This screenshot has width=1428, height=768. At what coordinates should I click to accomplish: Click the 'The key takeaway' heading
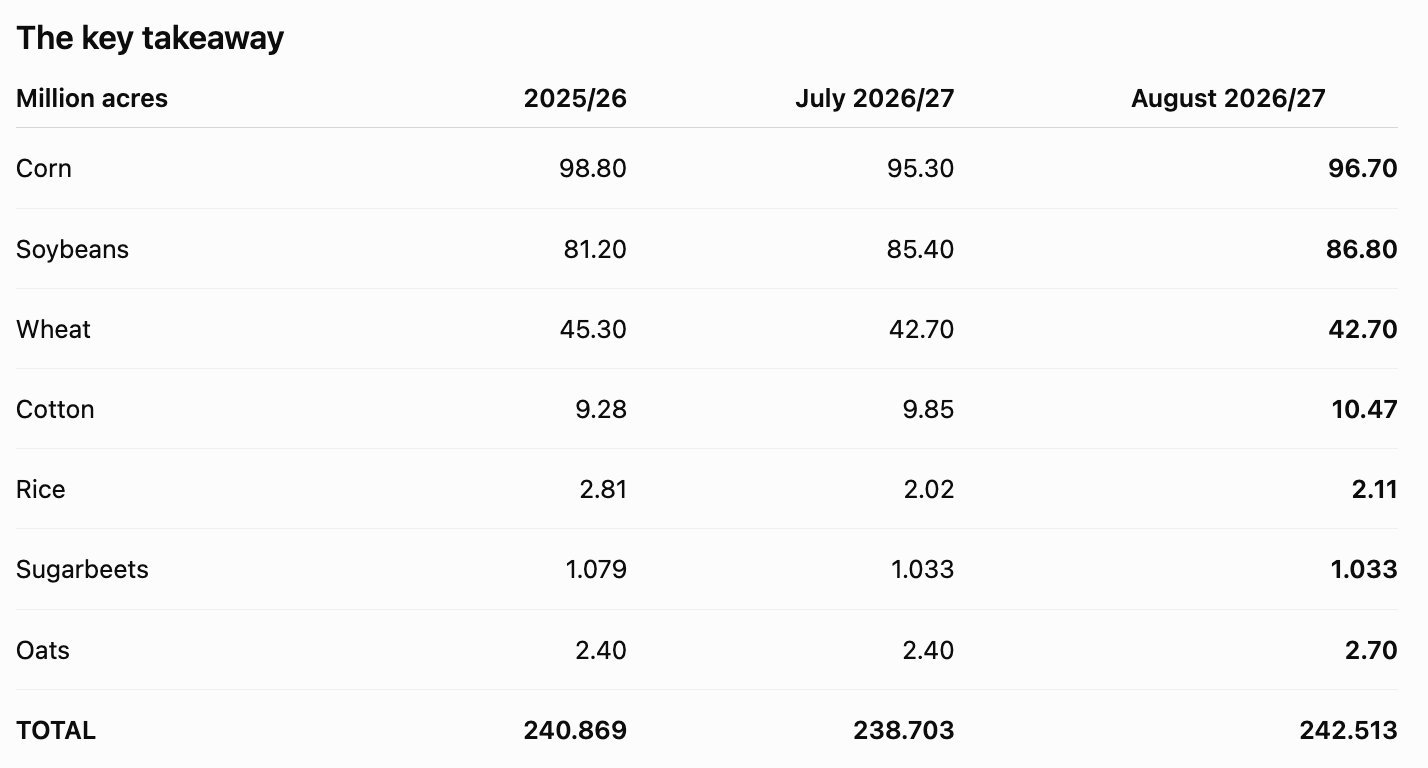tap(150, 38)
